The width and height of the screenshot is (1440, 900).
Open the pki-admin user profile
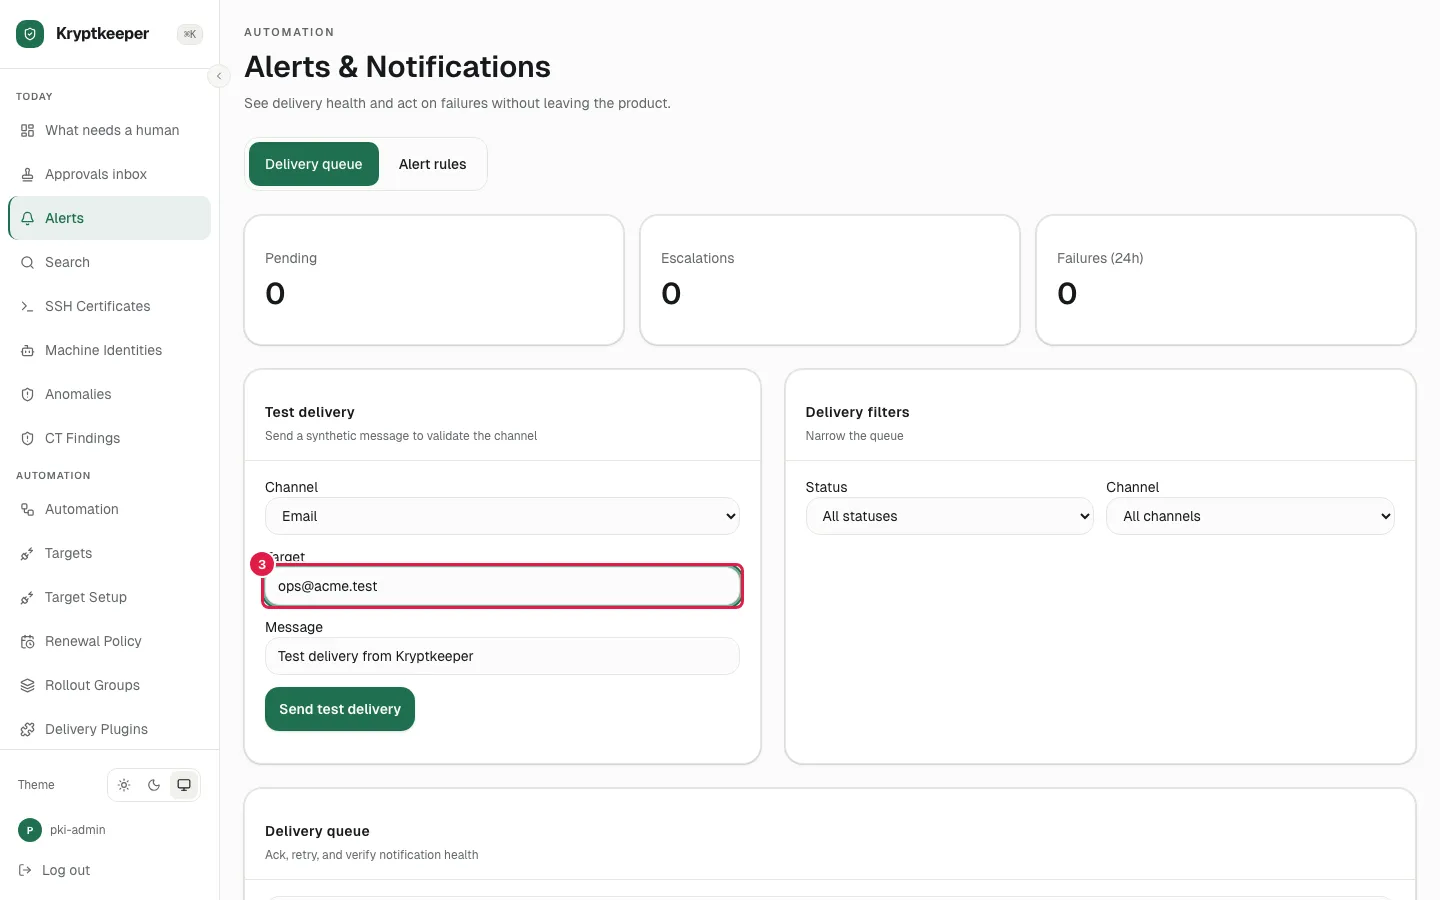click(x=62, y=830)
